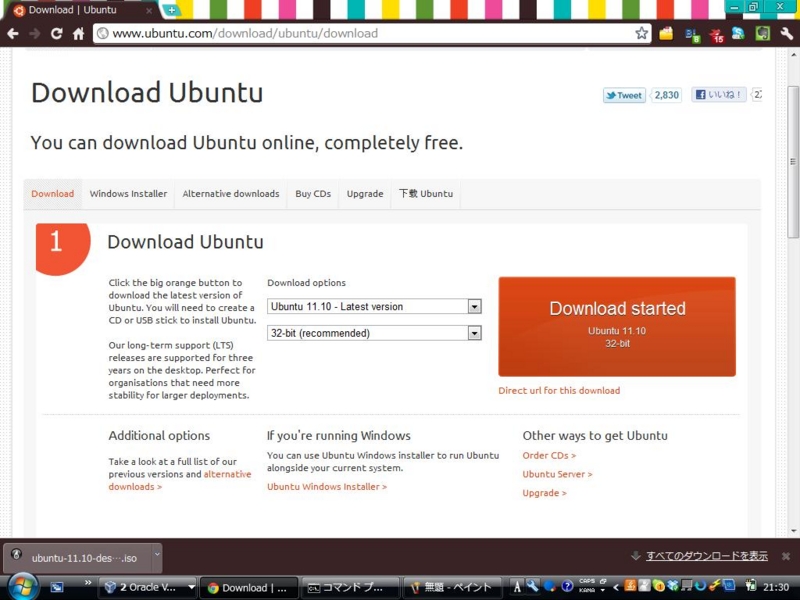Open the Alternative downloads tab
The height and width of the screenshot is (600, 800).
[x=231, y=194]
